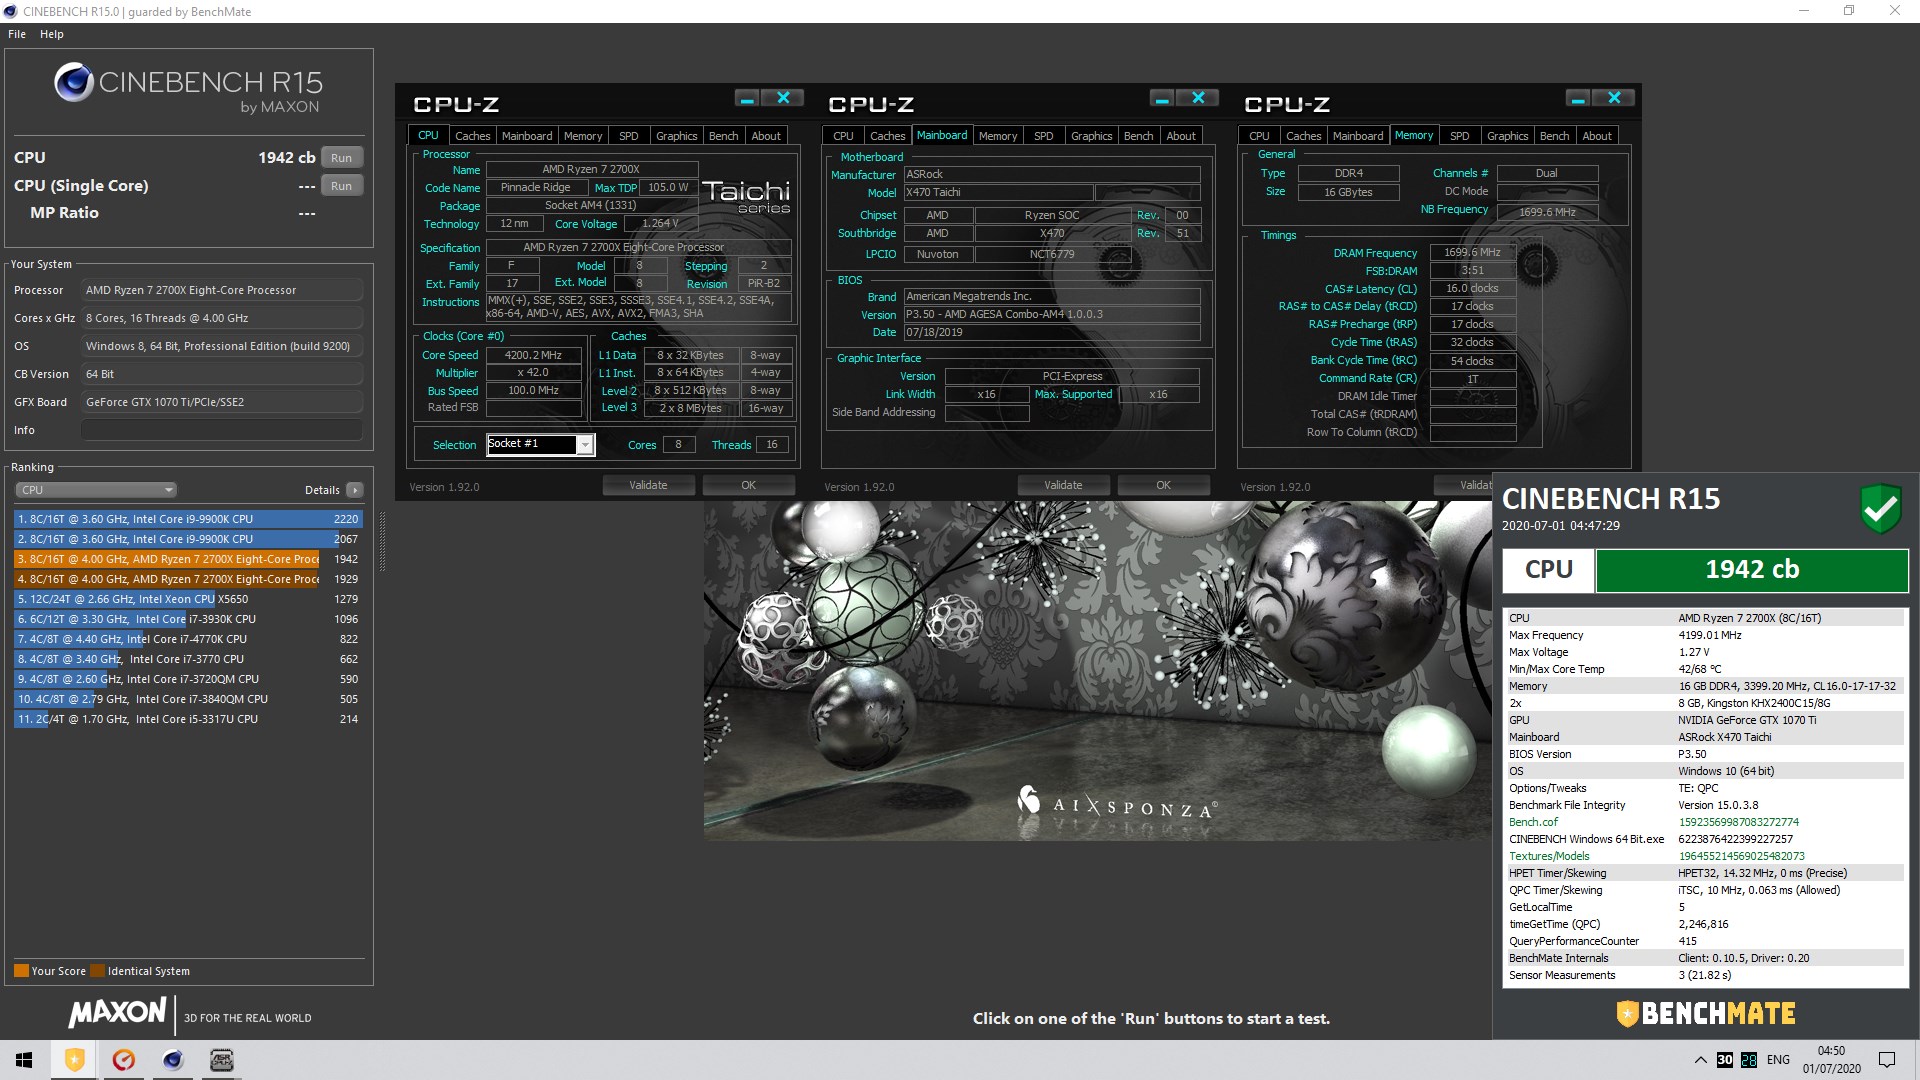This screenshot has width=1920, height=1080.
Task: Select ranking entry AMD Ryzen 7 2700X 1929
Action: coord(188,579)
